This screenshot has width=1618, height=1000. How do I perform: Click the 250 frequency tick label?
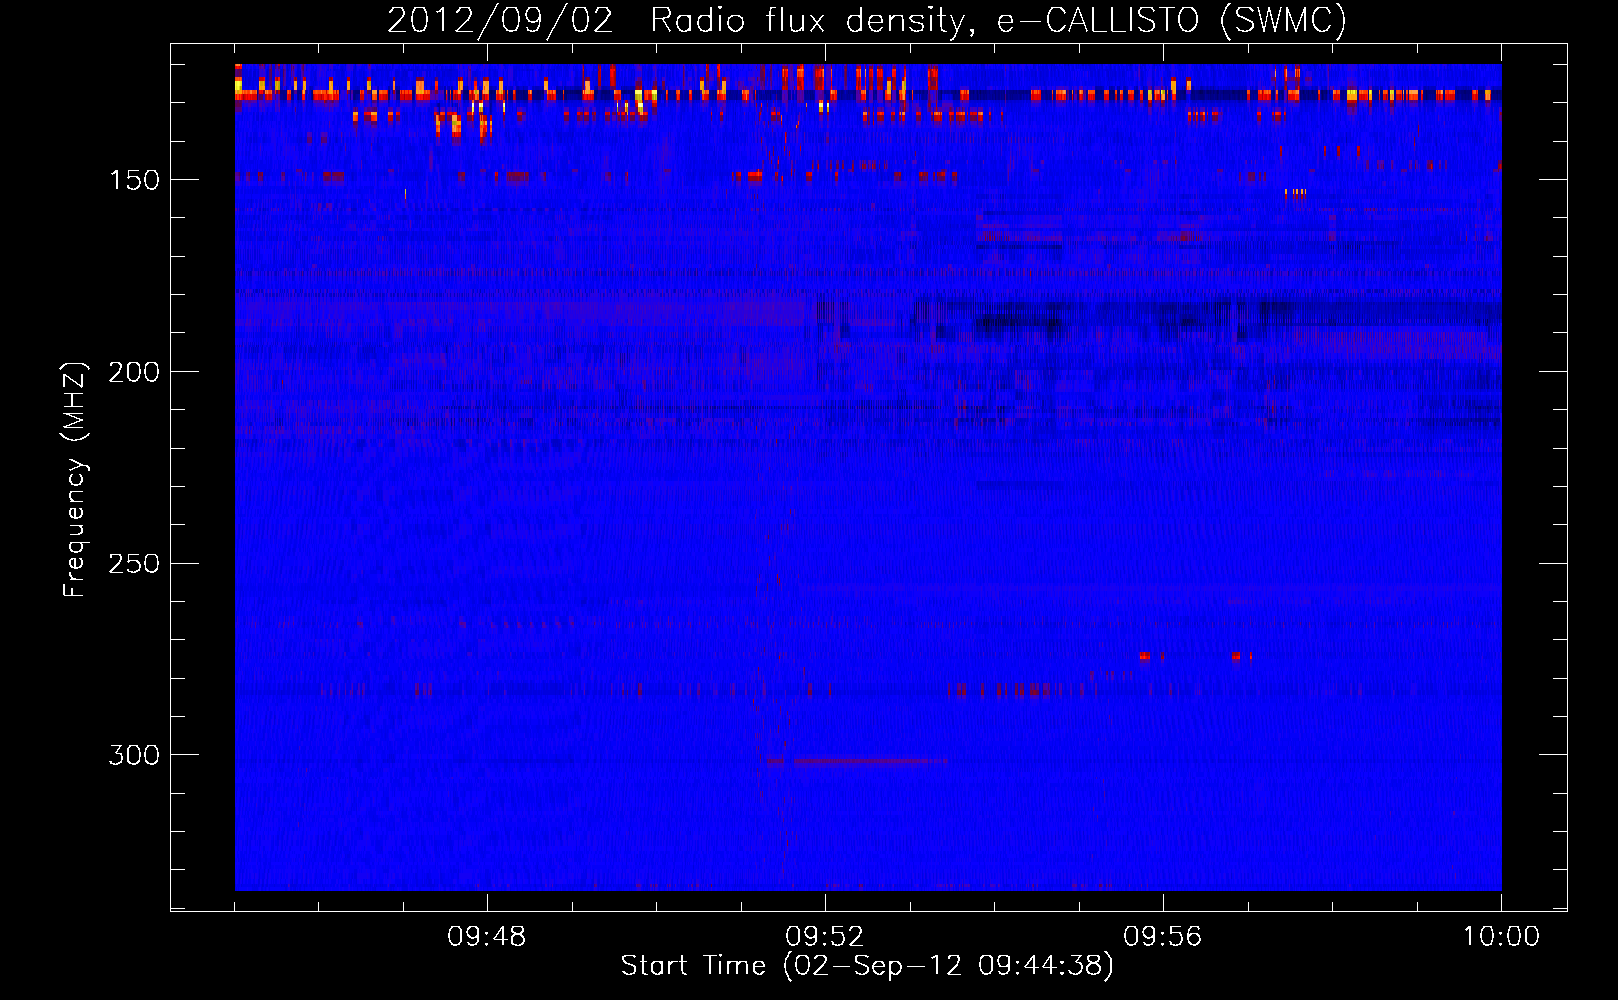[x=134, y=564]
